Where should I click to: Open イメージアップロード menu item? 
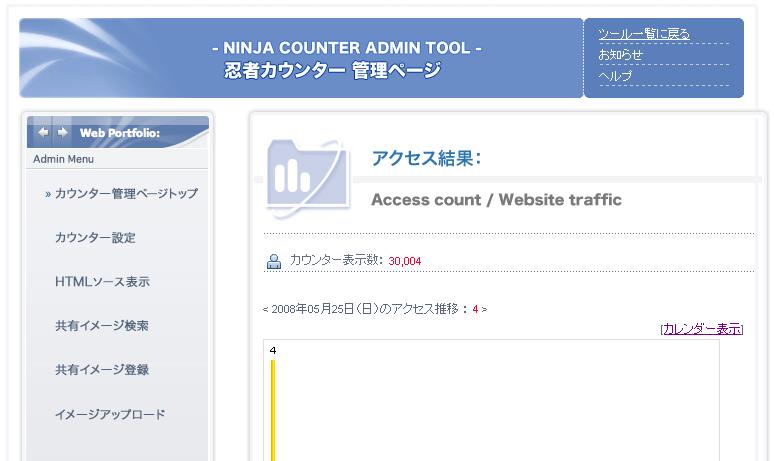click(110, 414)
